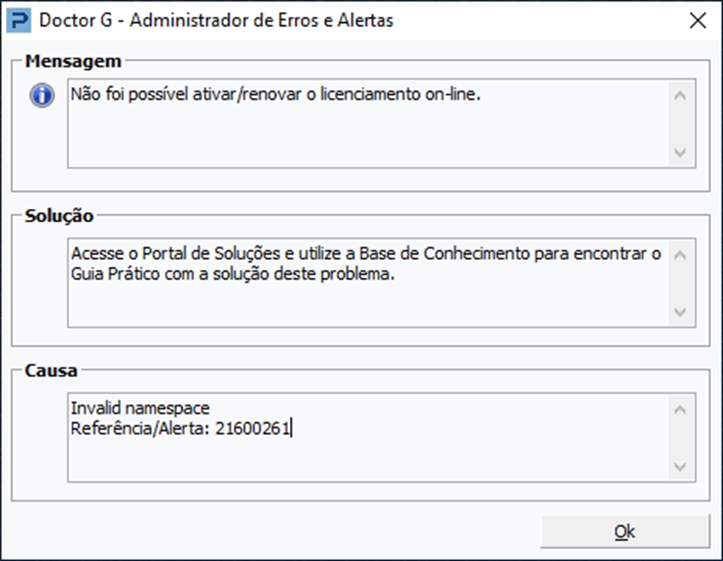This screenshot has width=723, height=561.
Task: Click the up arrow in Mensagem scrollbar
Action: point(680,96)
